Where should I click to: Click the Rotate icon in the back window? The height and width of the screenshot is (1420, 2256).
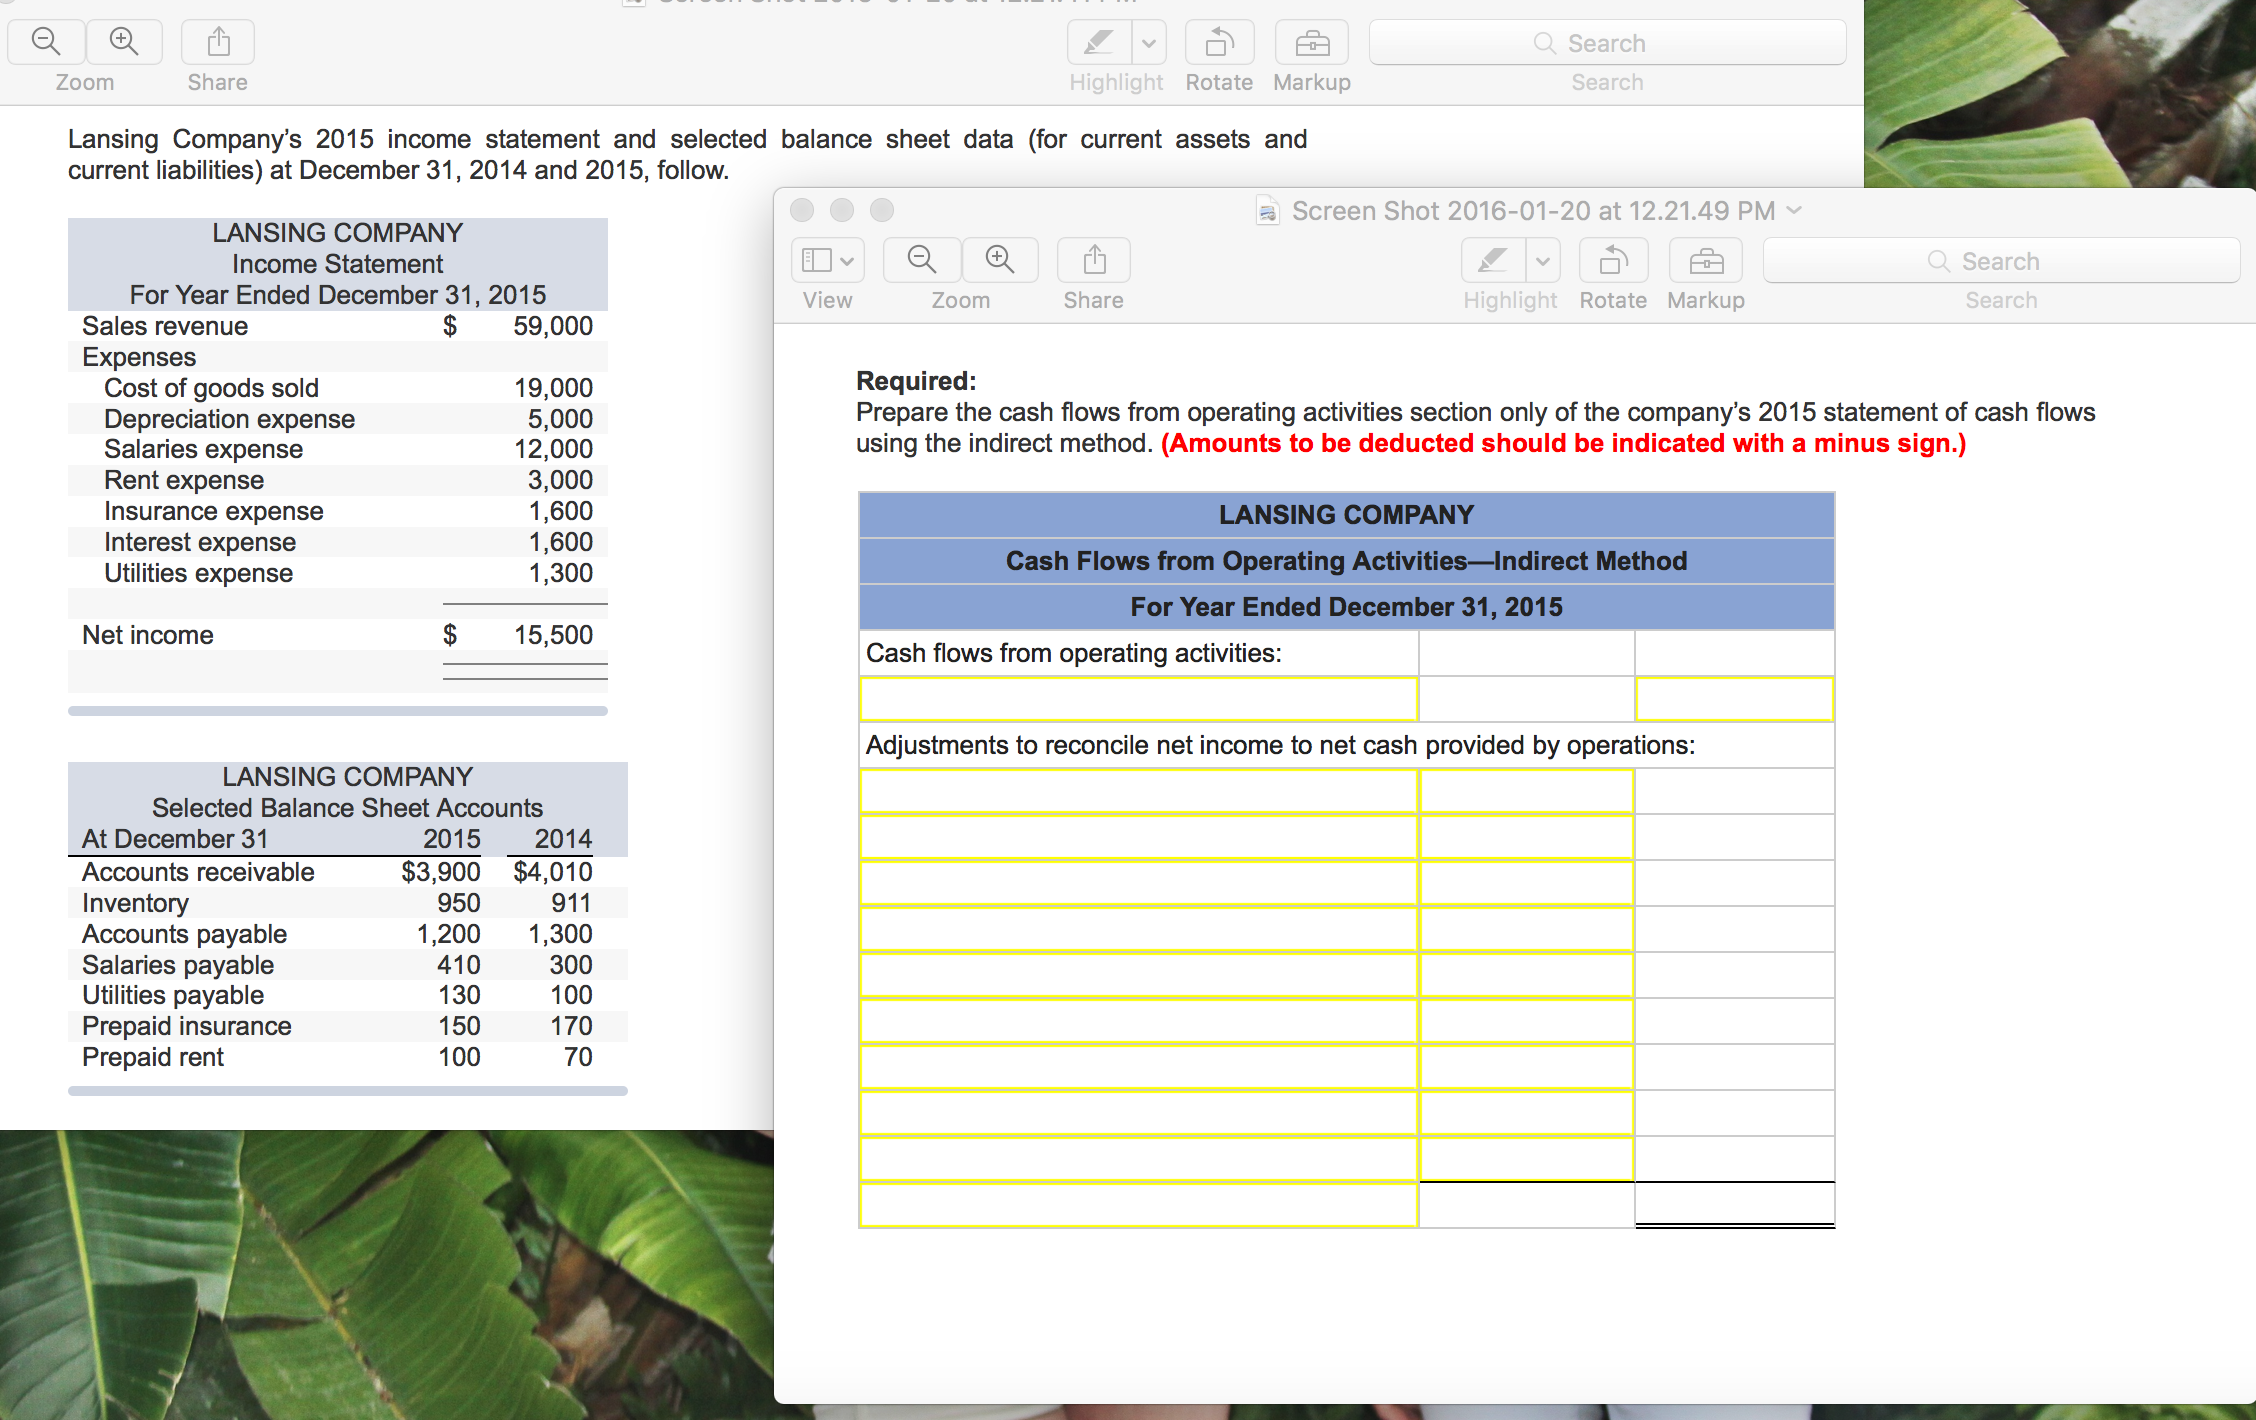pyautogui.click(x=1218, y=41)
